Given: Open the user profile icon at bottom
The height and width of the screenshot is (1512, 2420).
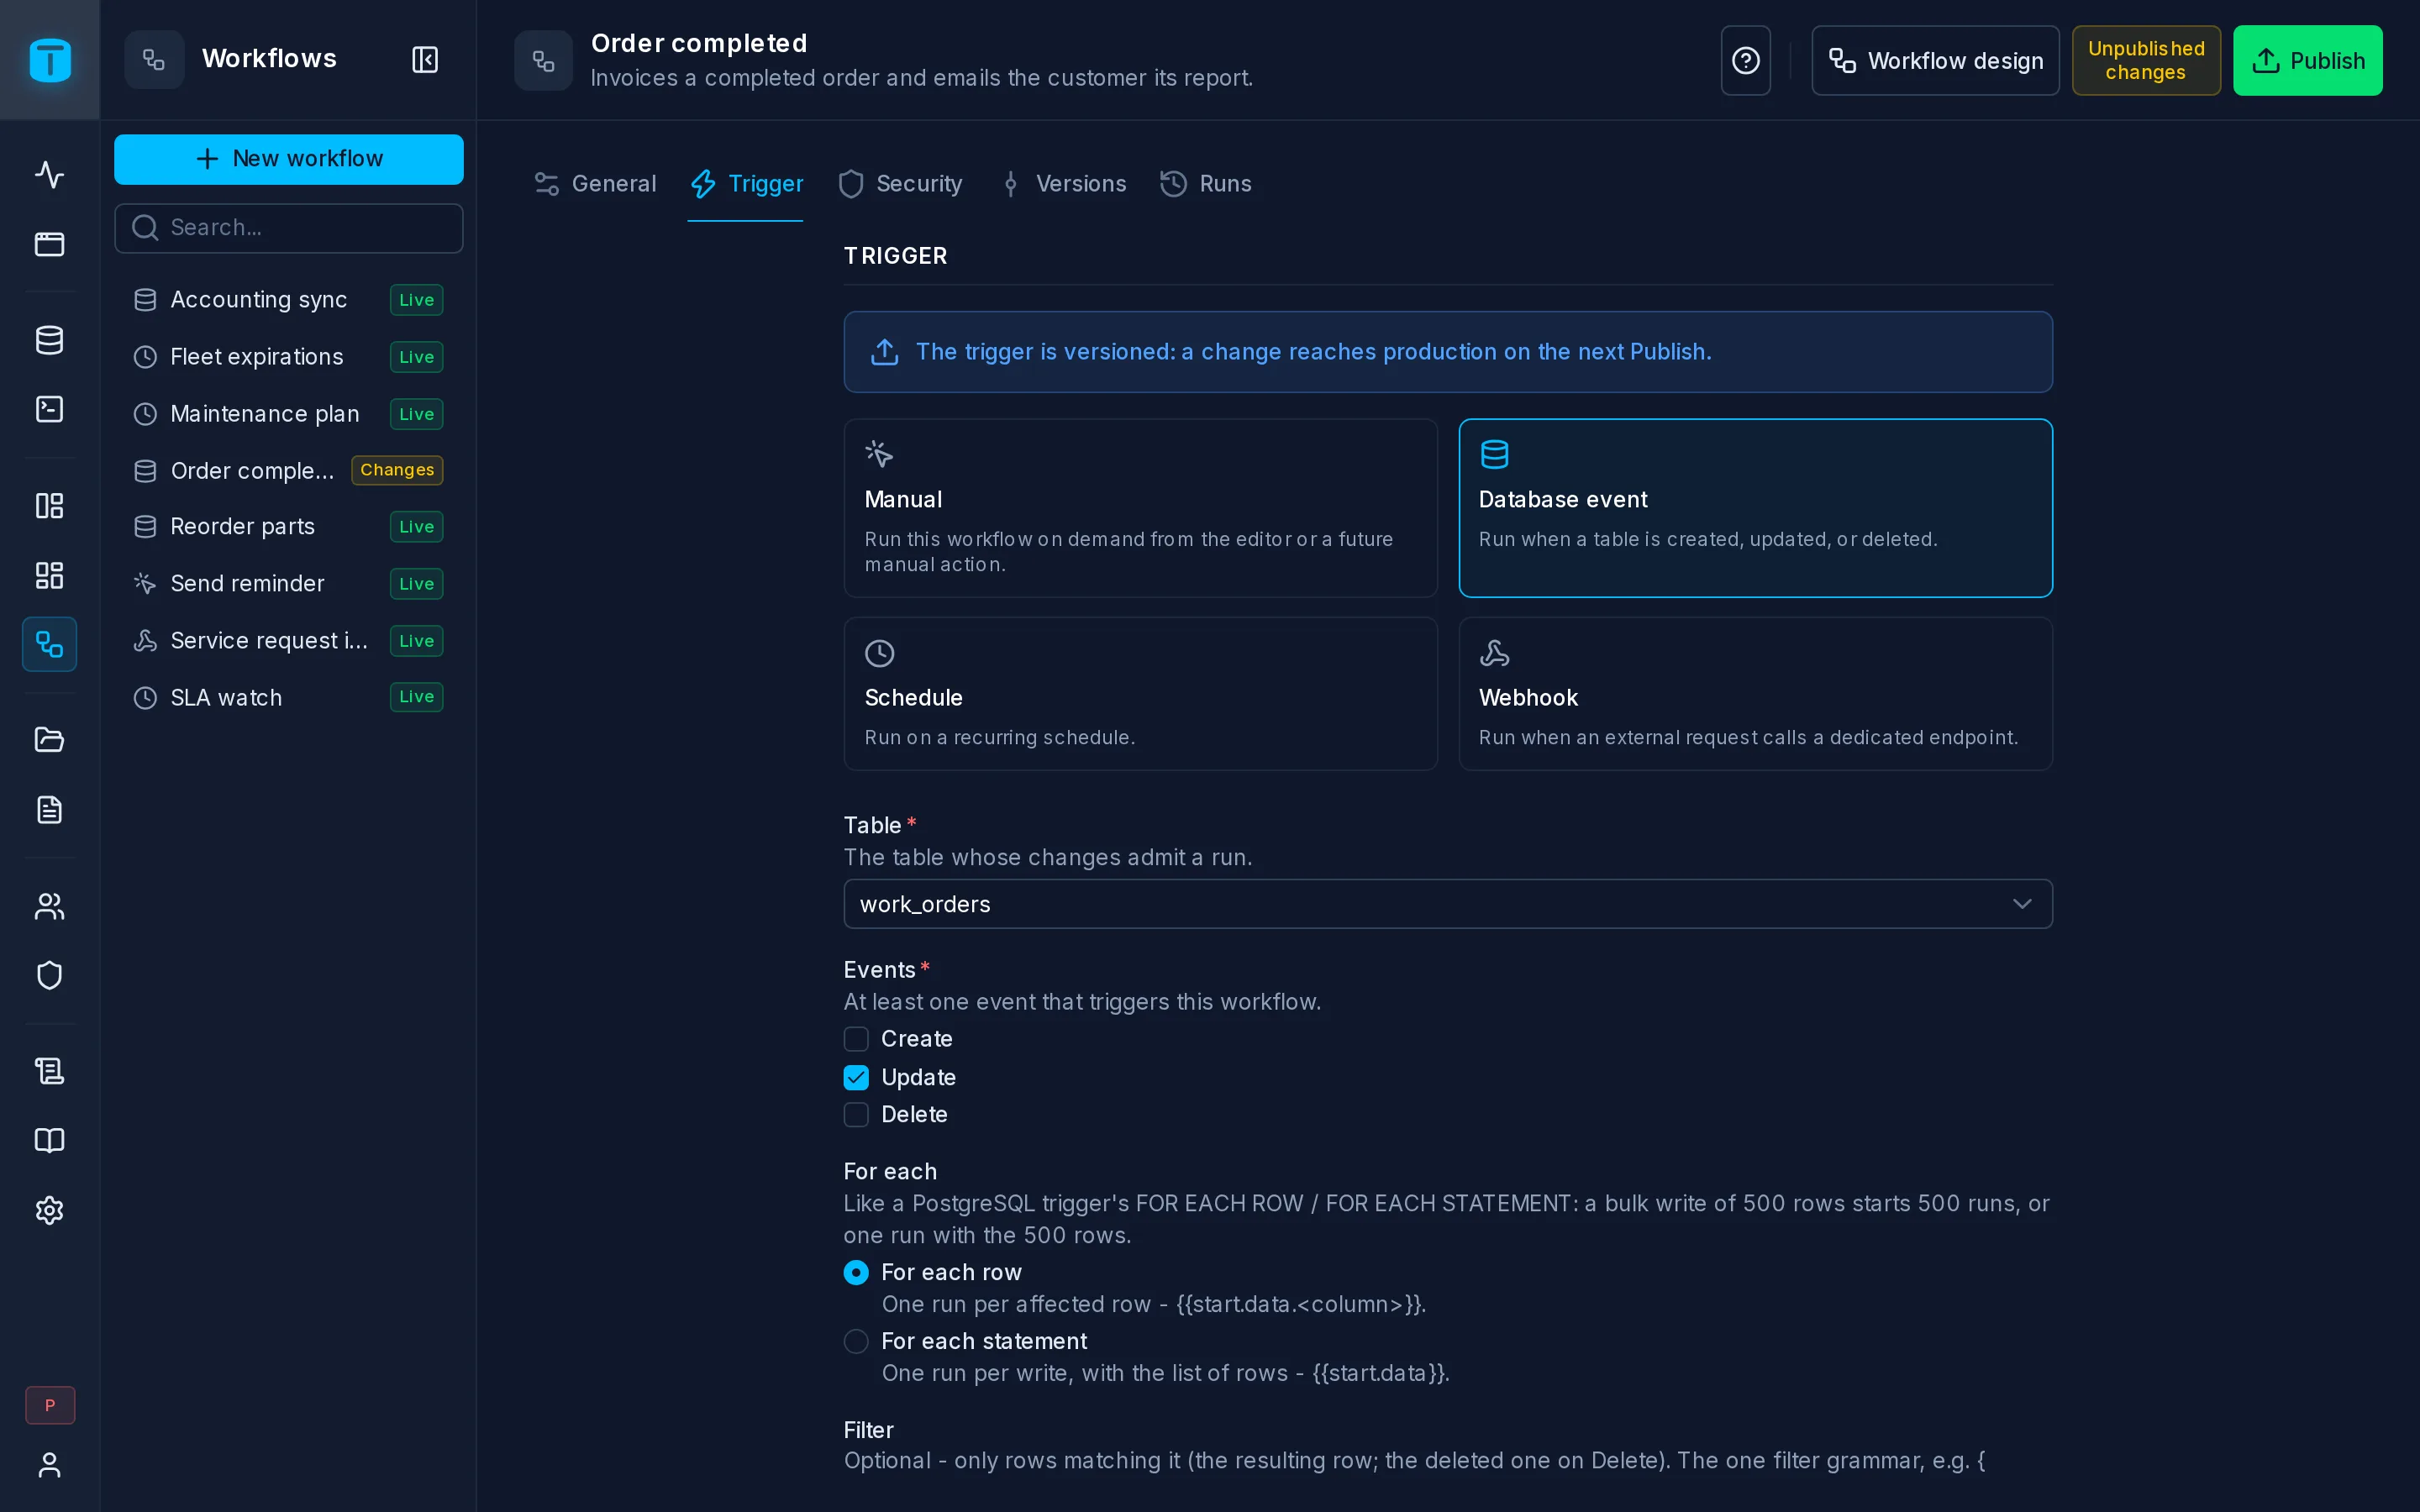Looking at the screenshot, I should coord(49,1464).
